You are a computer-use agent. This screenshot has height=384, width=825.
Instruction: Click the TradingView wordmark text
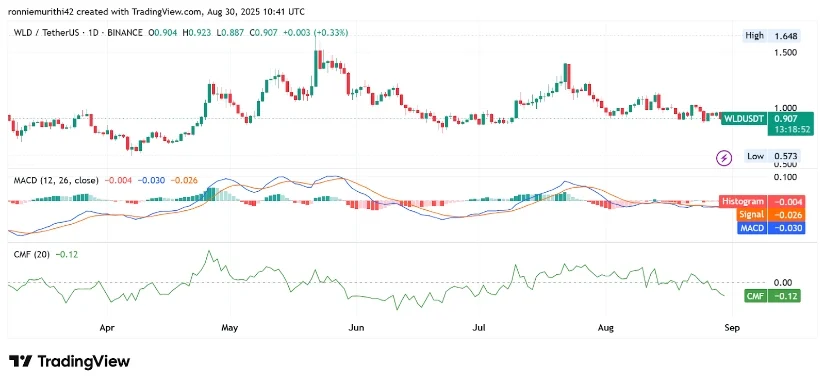click(83, 361)
